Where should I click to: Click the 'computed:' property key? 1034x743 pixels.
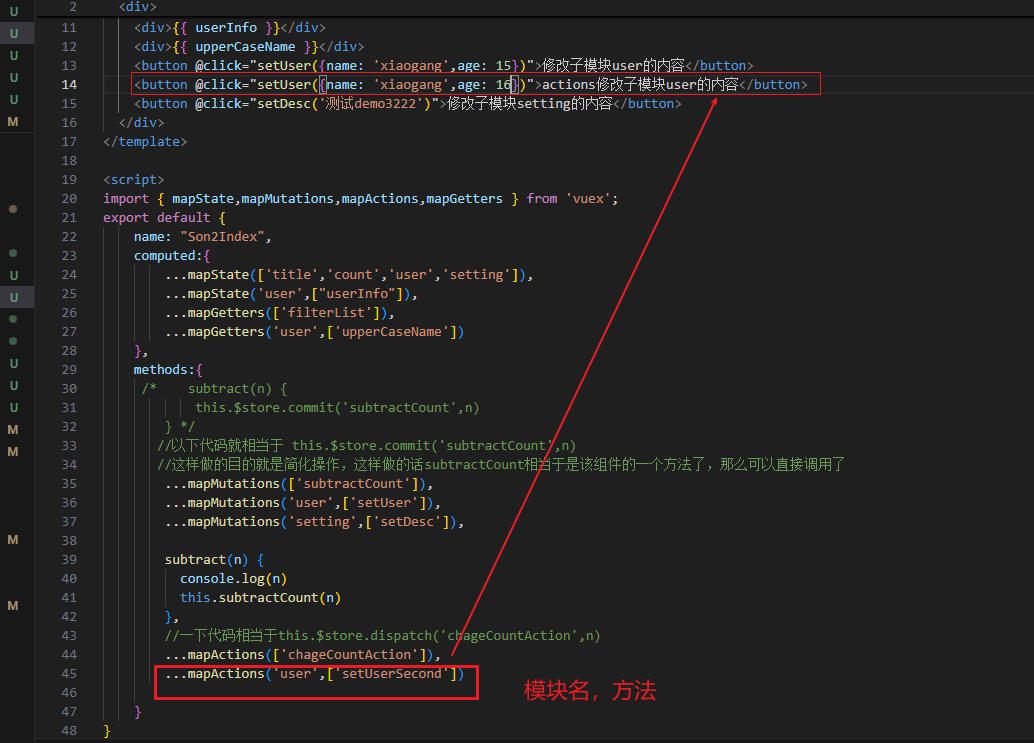tap(168, 256)
